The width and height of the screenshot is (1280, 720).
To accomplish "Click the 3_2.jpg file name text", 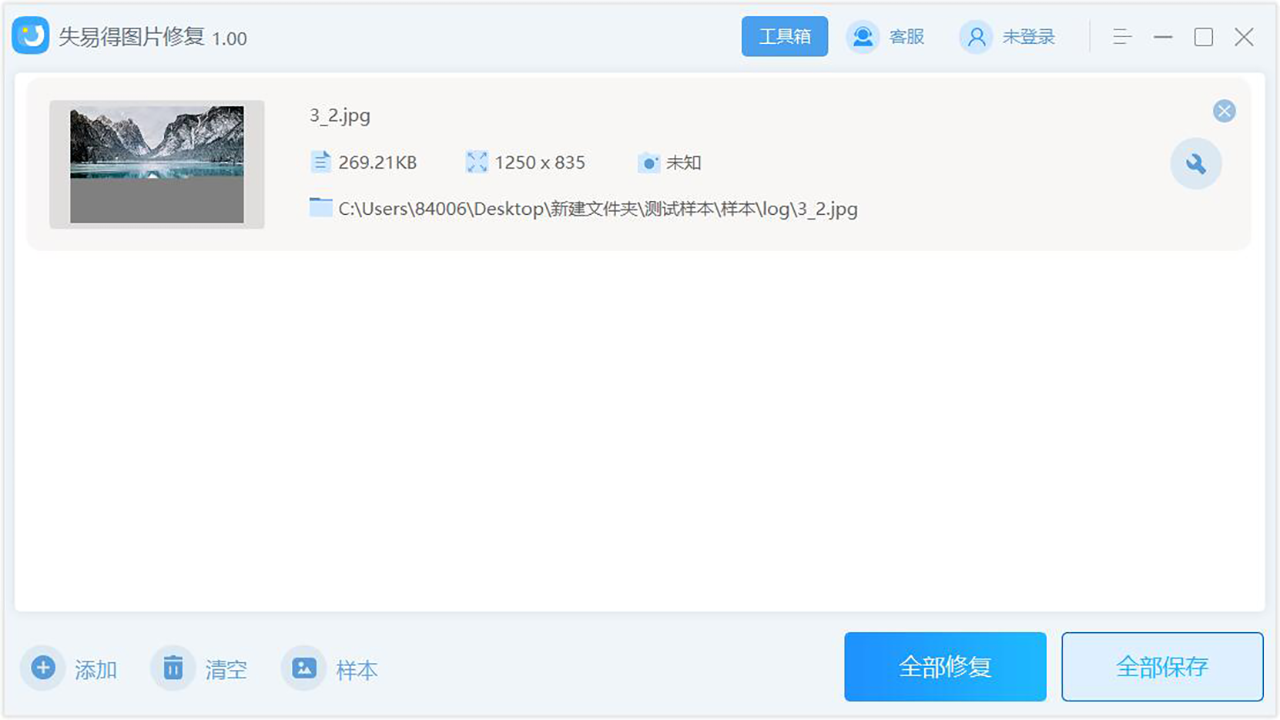I will click(x=340, y=115).
